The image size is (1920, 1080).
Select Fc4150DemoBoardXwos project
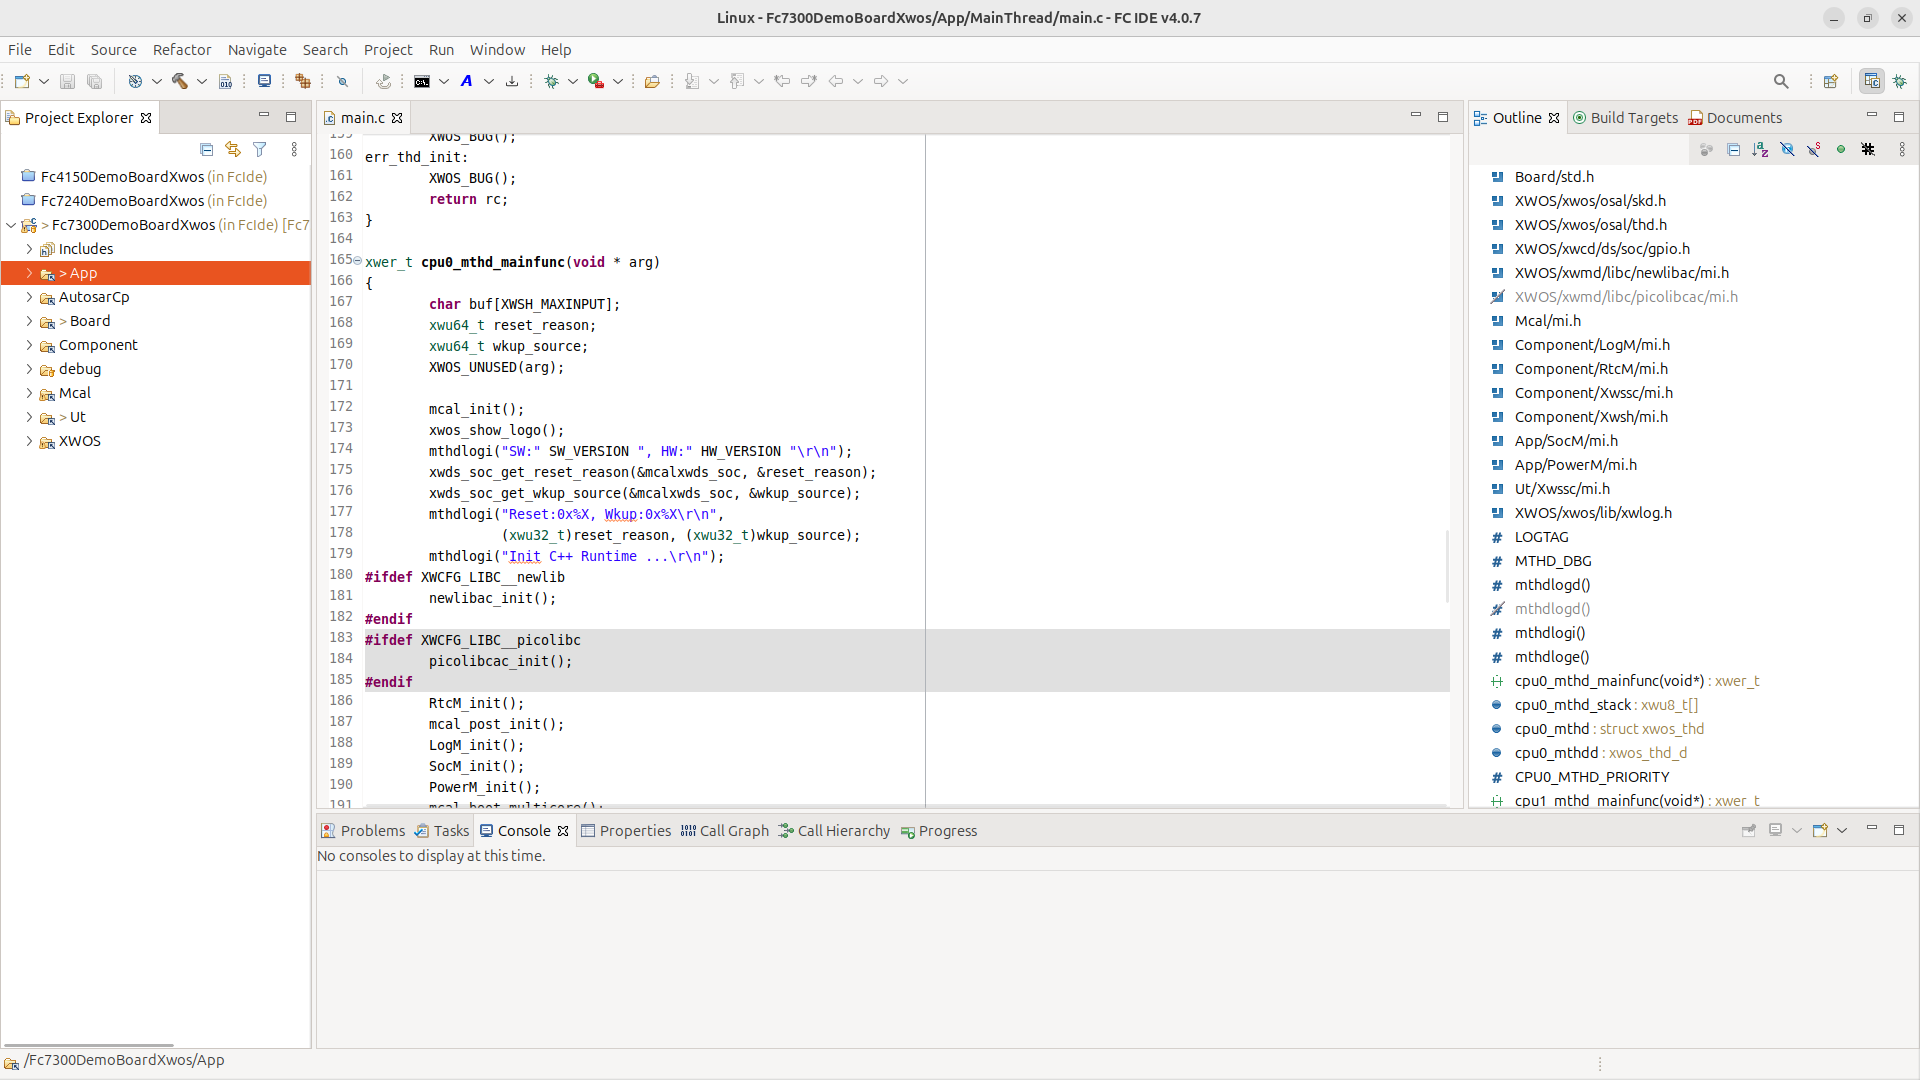pos(122,177)
